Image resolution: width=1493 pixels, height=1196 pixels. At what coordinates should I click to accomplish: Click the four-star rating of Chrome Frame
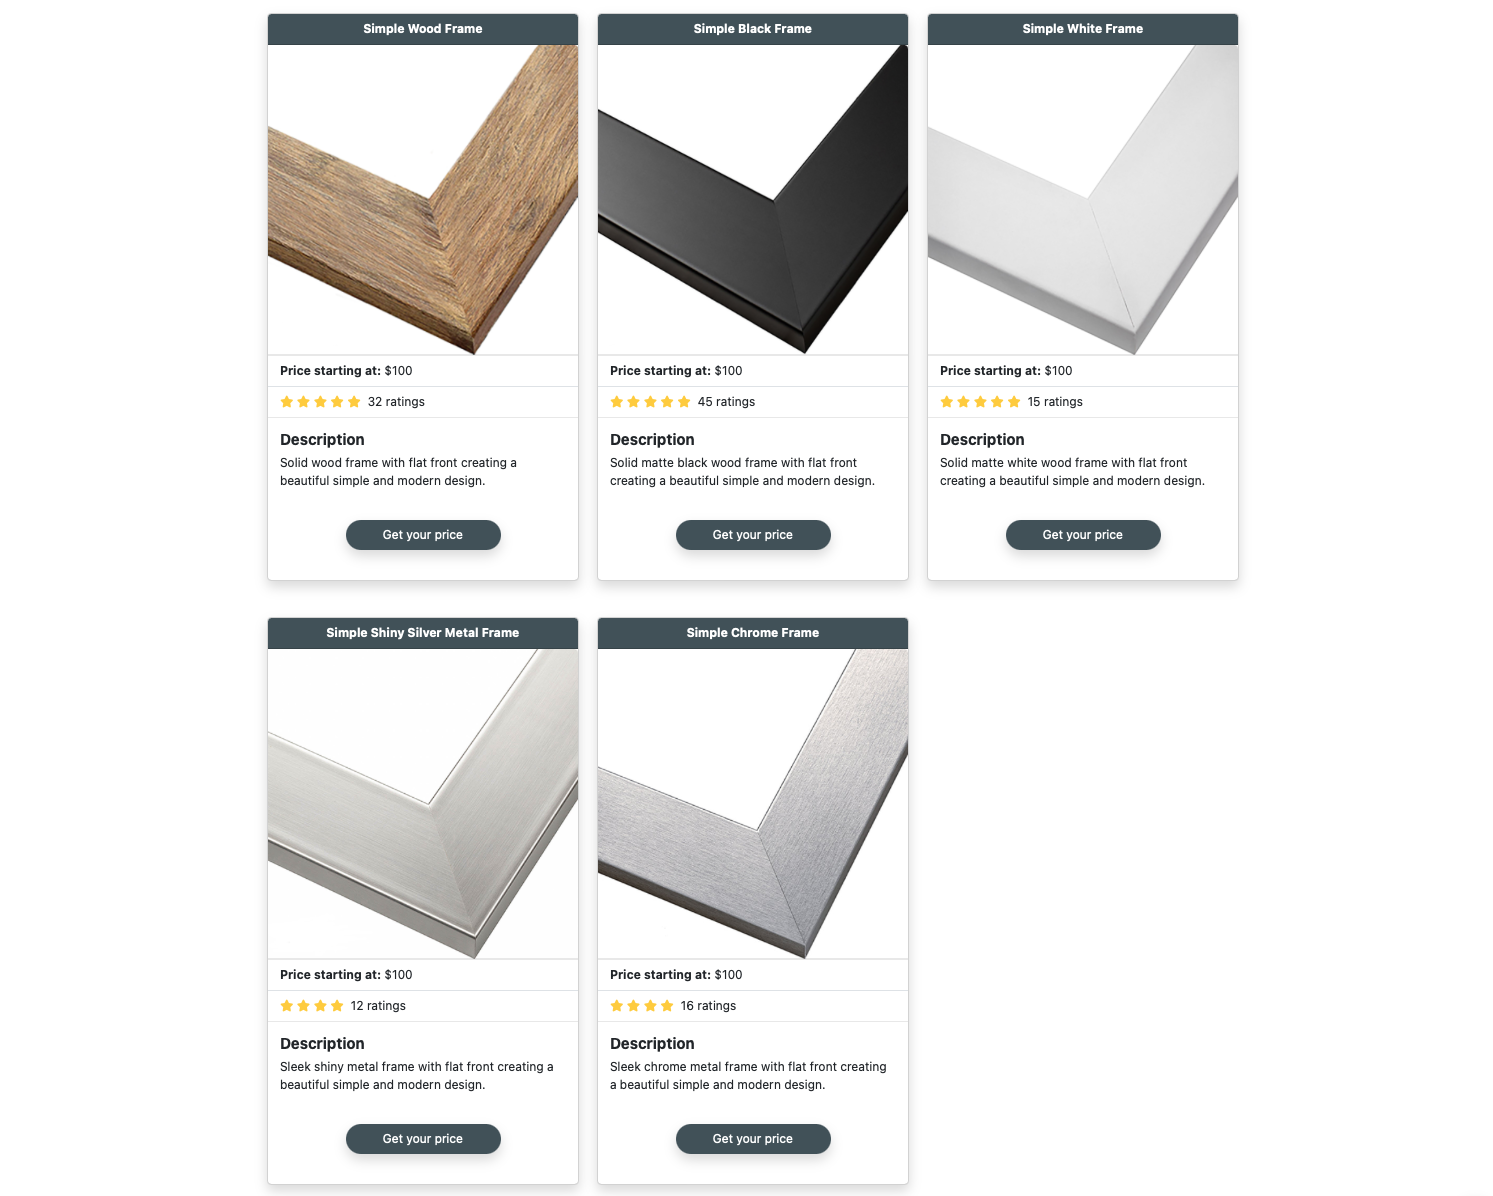(x=642, y=1006)
